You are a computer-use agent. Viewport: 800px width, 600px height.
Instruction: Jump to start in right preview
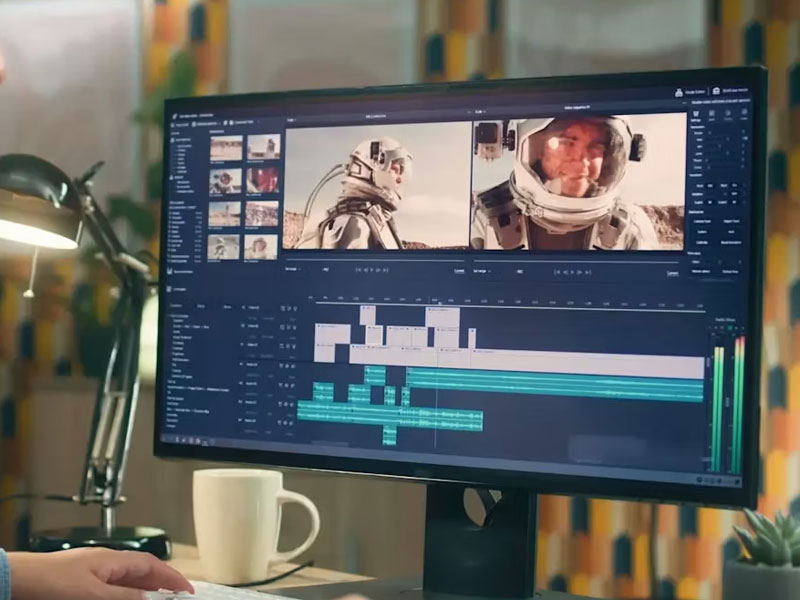click(x=558, y=272)
